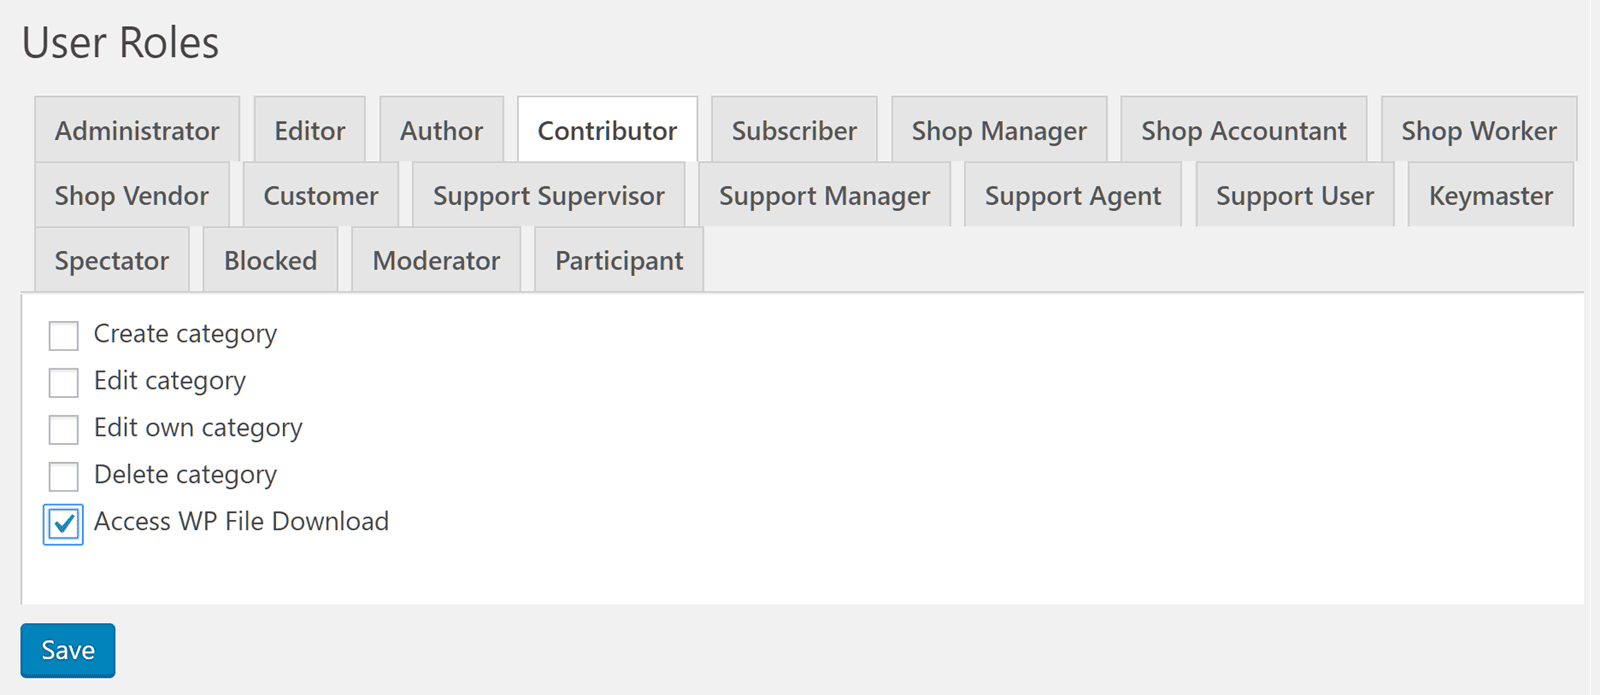Open the Keymaster tab
Viewport: 1600px width, 695px height.
click(x=1491, y=195)
